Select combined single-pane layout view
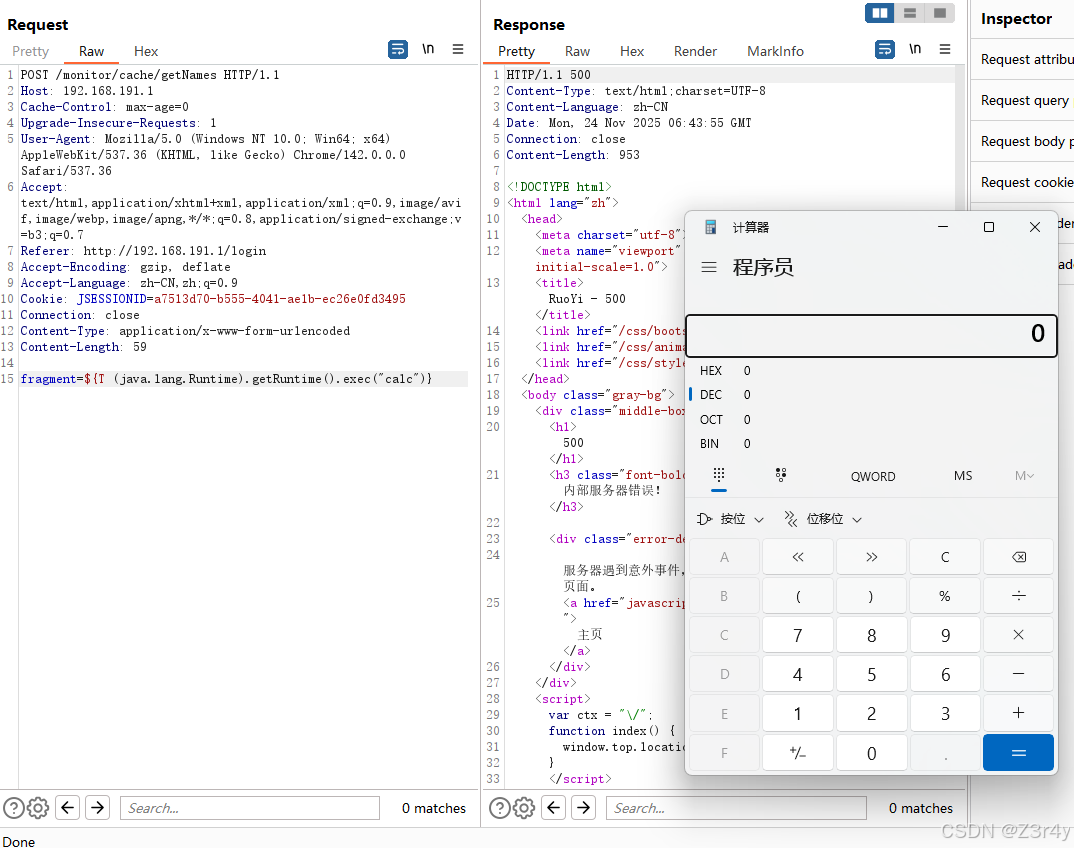 [940, 13]
